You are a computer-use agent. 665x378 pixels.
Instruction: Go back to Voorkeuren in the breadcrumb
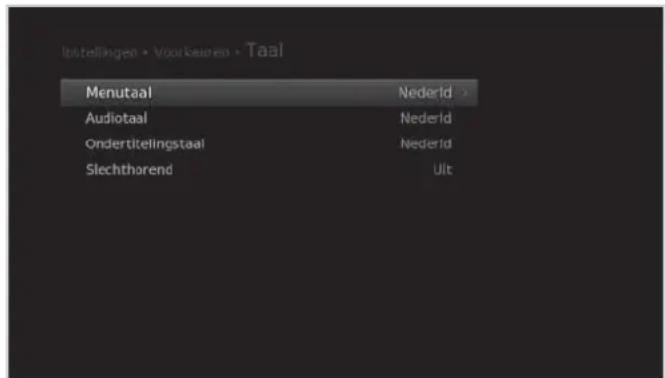point(191,52)
